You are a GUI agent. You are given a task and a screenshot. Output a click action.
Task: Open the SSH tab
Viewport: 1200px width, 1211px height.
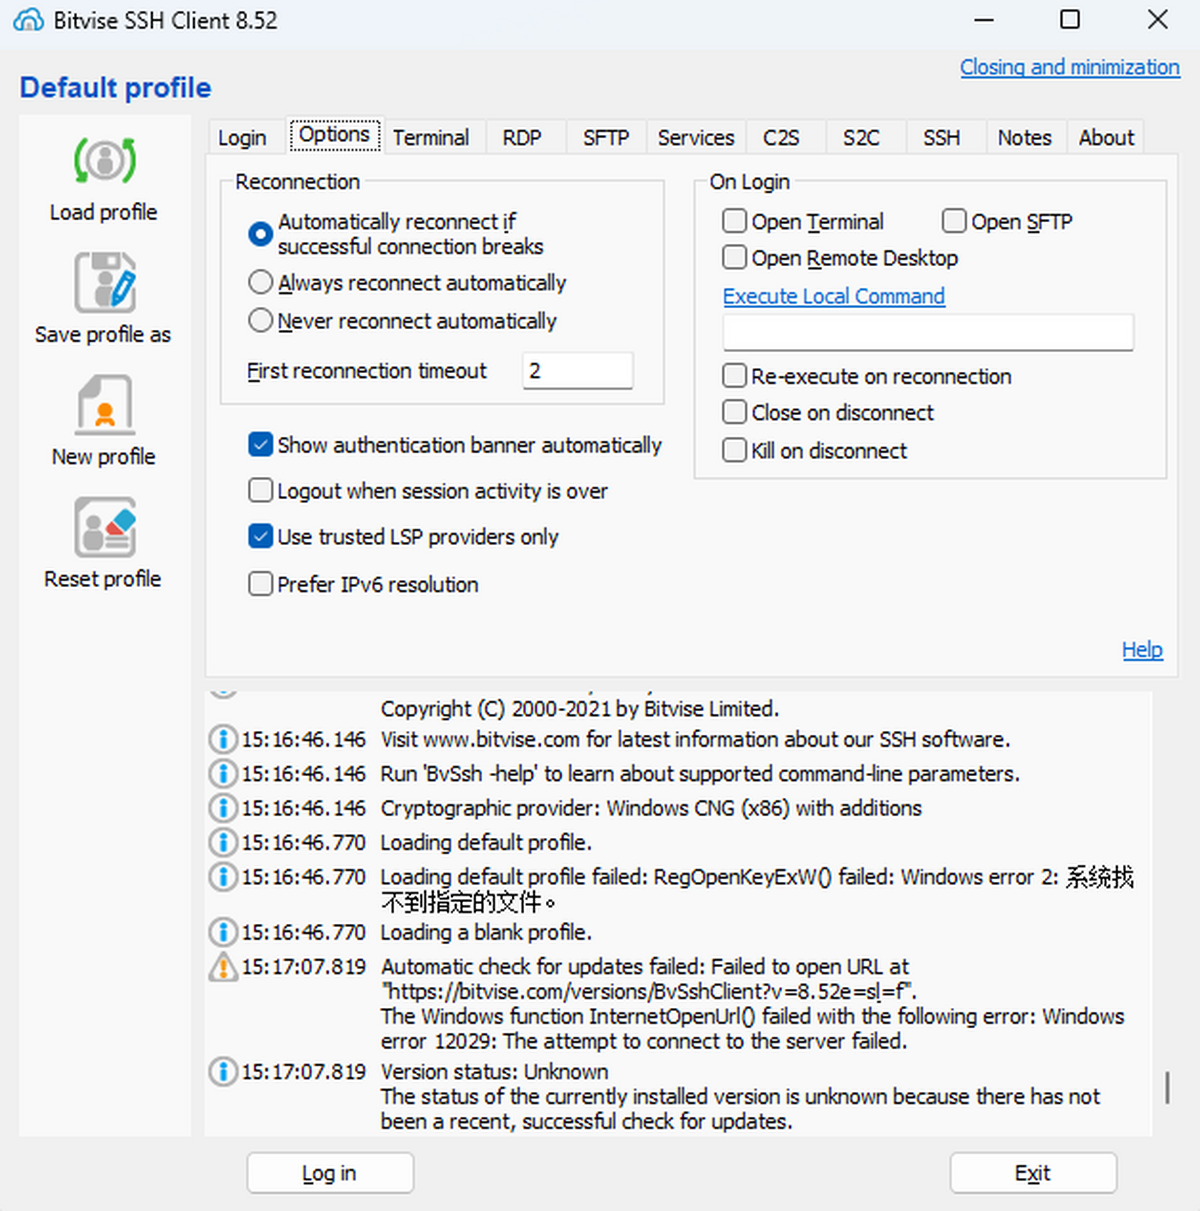pyautogui.click(x=942, y=138)
